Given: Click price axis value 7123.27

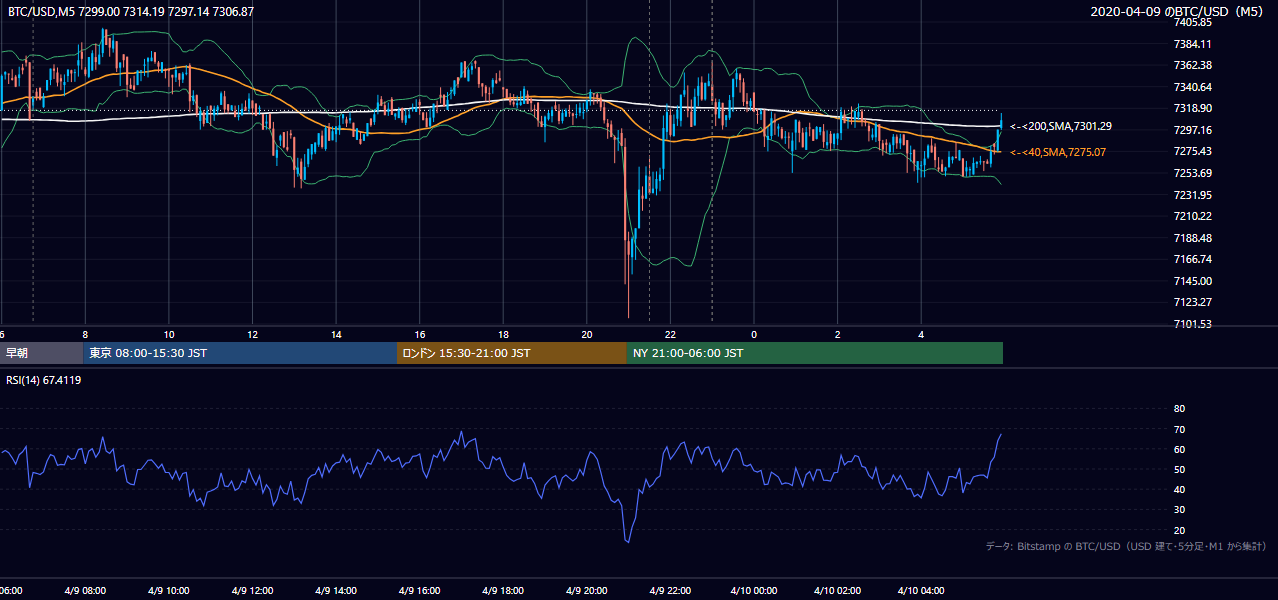Looking at the screenshot, I should (1193, 302).
